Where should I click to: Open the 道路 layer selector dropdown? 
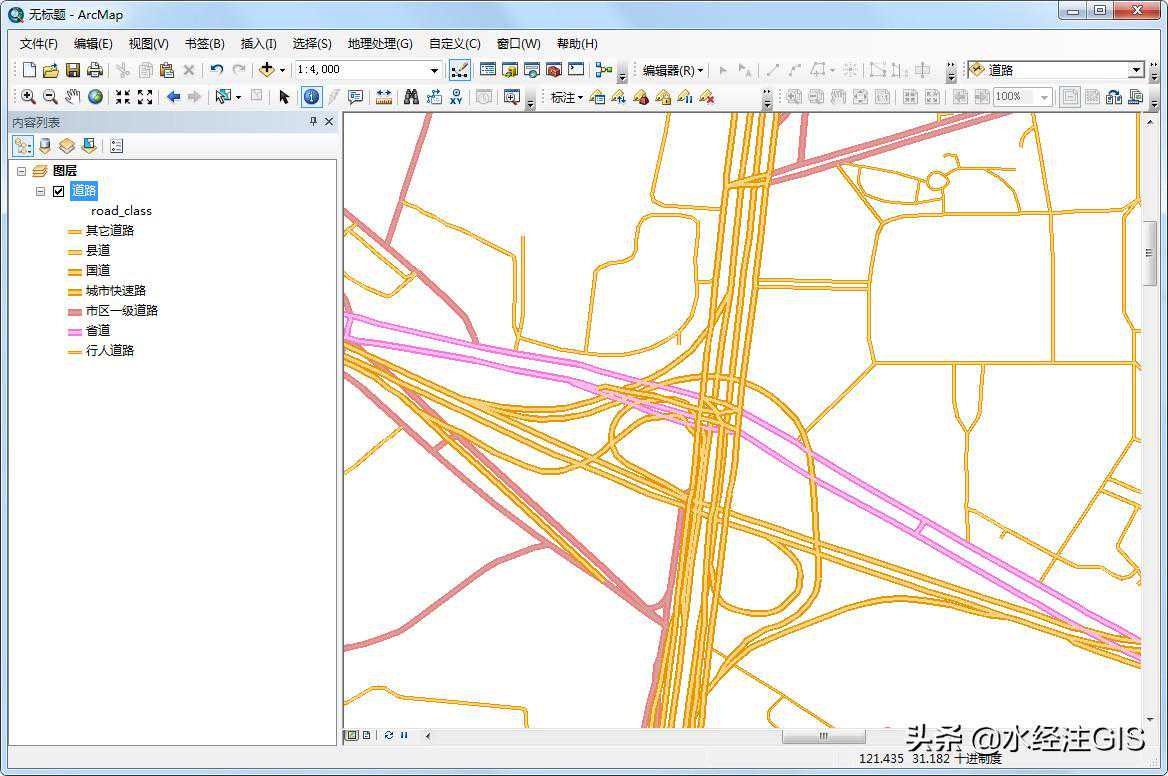click(x=1135, y=70)
